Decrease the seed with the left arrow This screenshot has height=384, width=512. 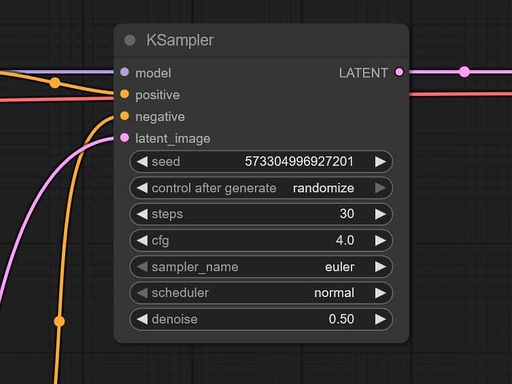click(142, 162)
